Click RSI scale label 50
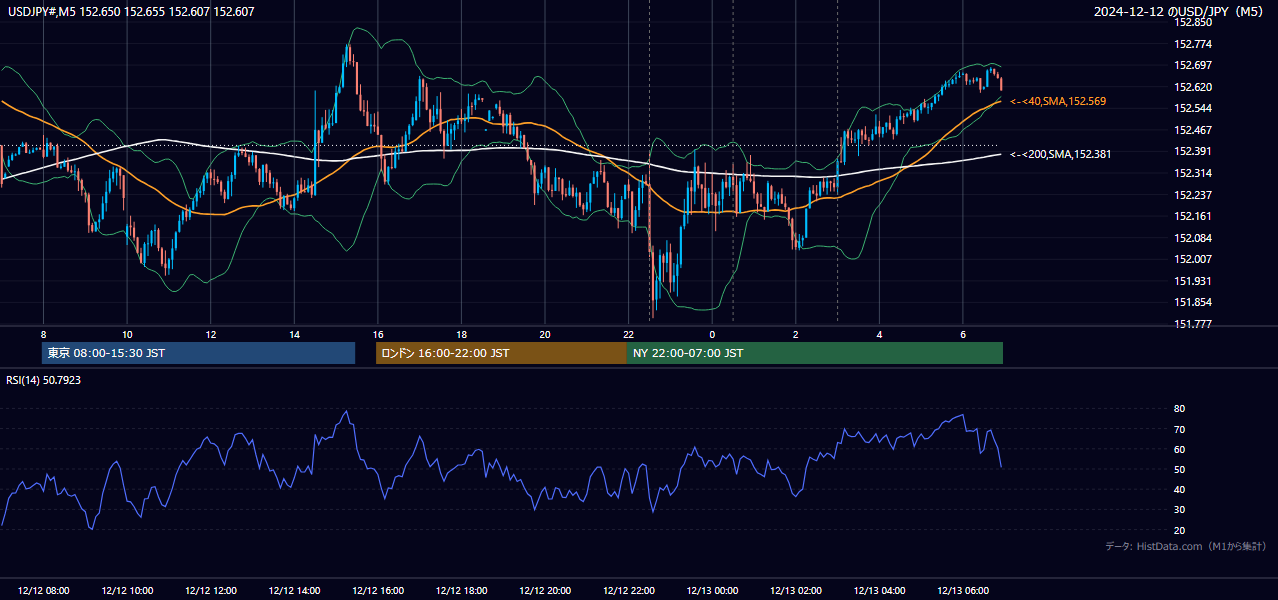The height and width of the screenshot is (600, 1278). pos(1180,469)
